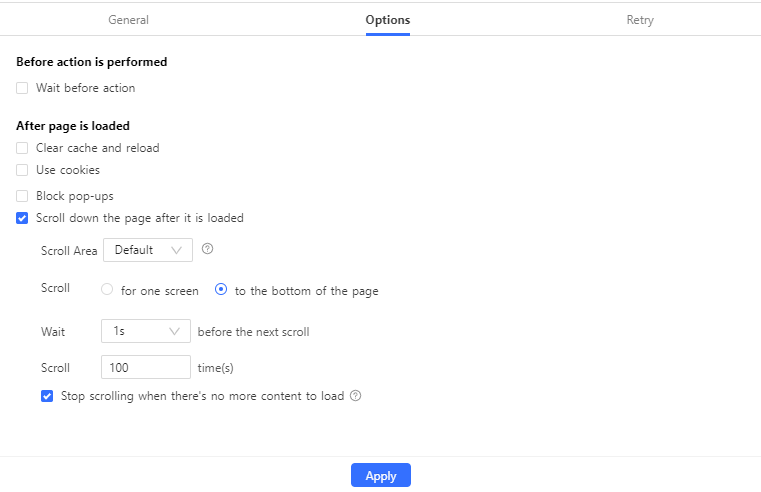The image size is (761, 492).
Task: Open the Scroll Area Default dropdown
Action: [146, 250]
